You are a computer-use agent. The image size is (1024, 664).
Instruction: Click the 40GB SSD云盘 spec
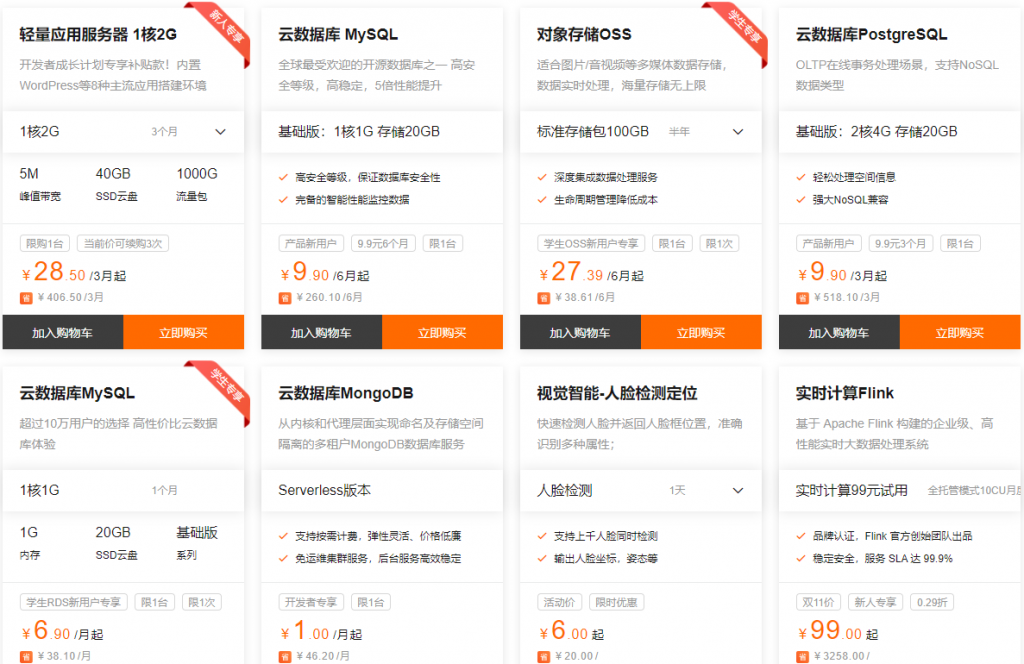coord(116,184)
